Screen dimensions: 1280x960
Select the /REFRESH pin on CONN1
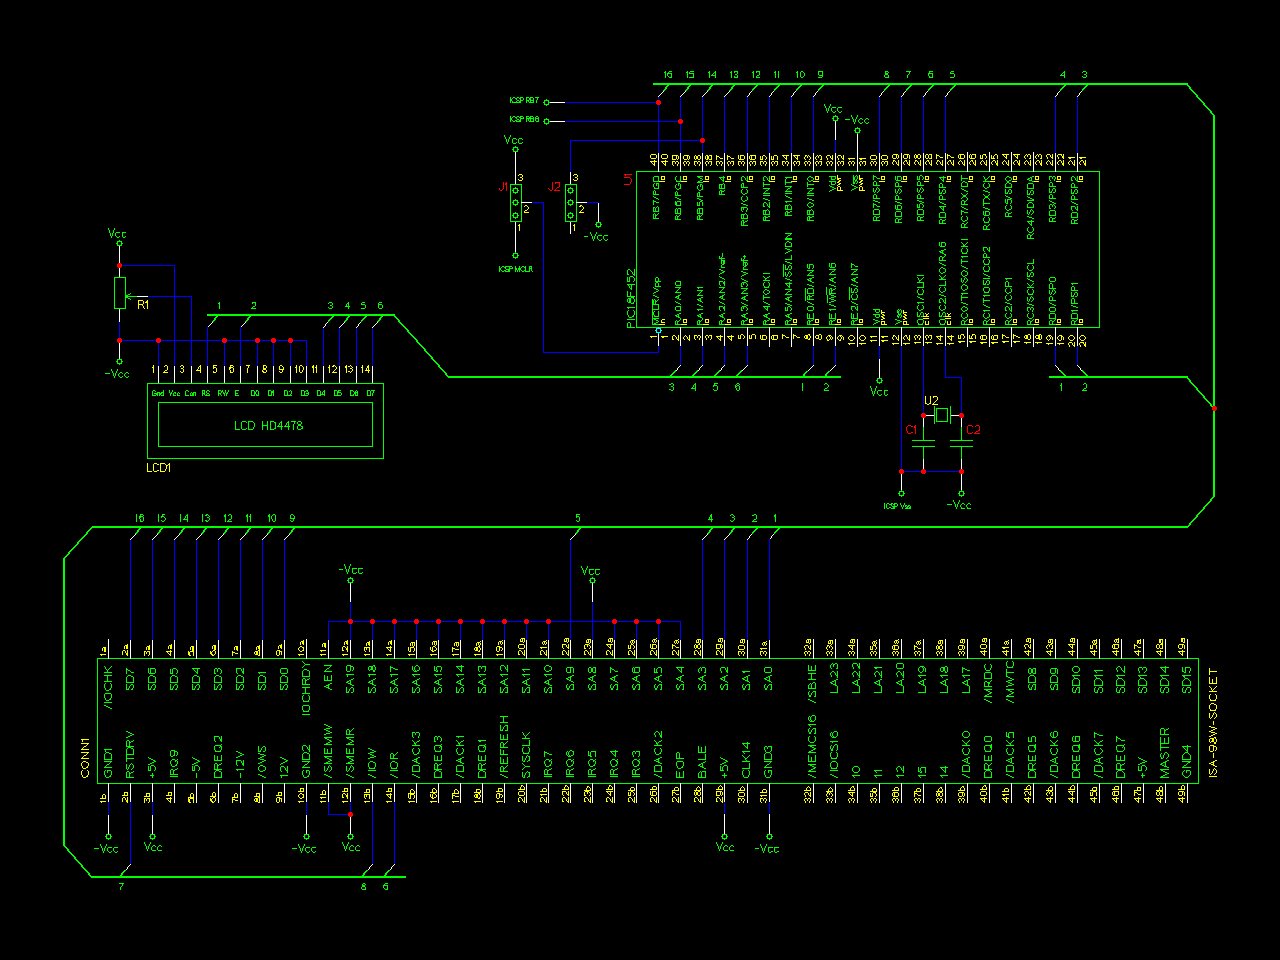(x=504, y=746)
